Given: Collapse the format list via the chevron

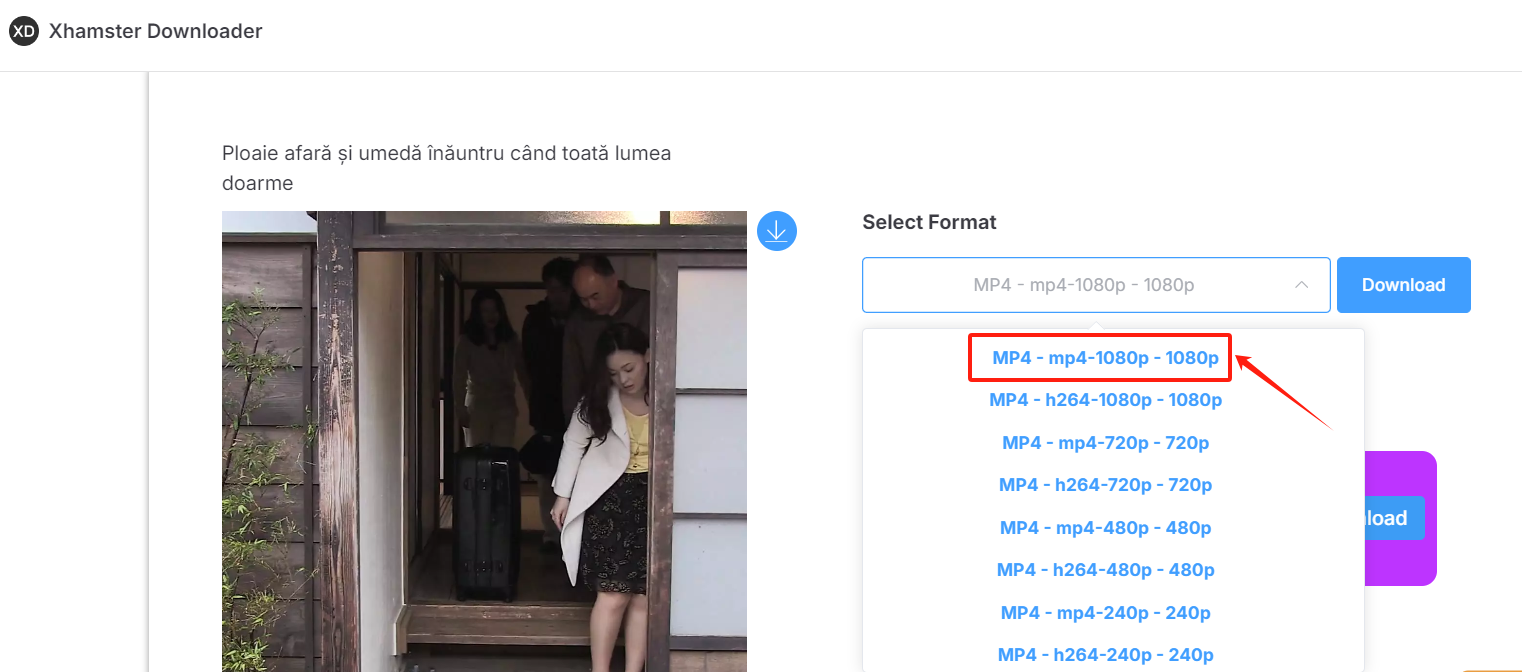Looking at the screenshot, I should point(1302,285).
